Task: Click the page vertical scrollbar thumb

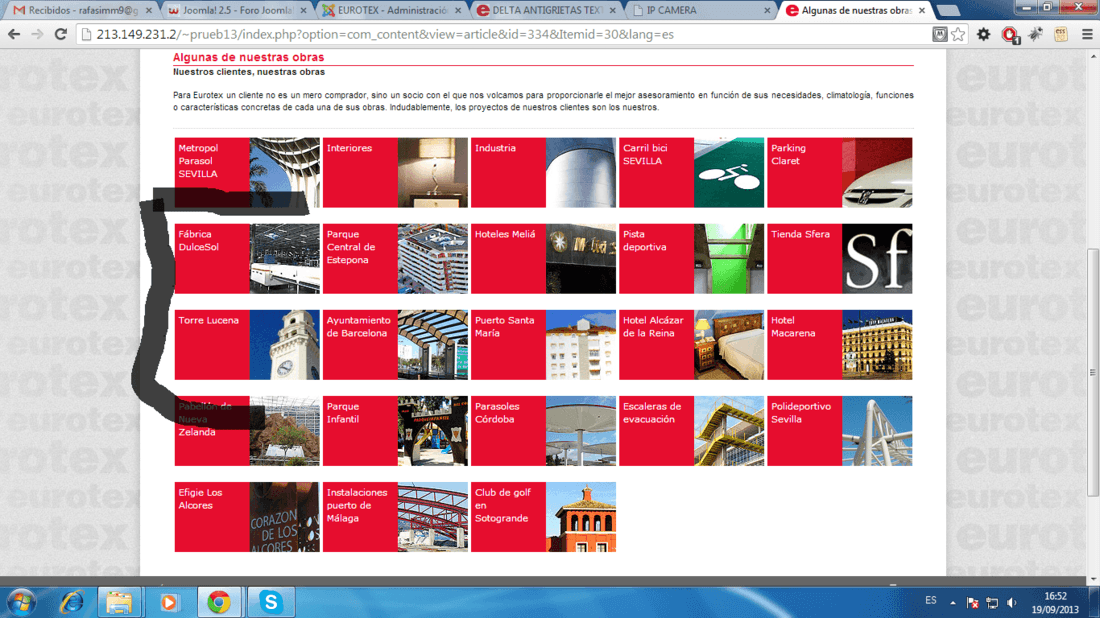Action: [1093, 372]
